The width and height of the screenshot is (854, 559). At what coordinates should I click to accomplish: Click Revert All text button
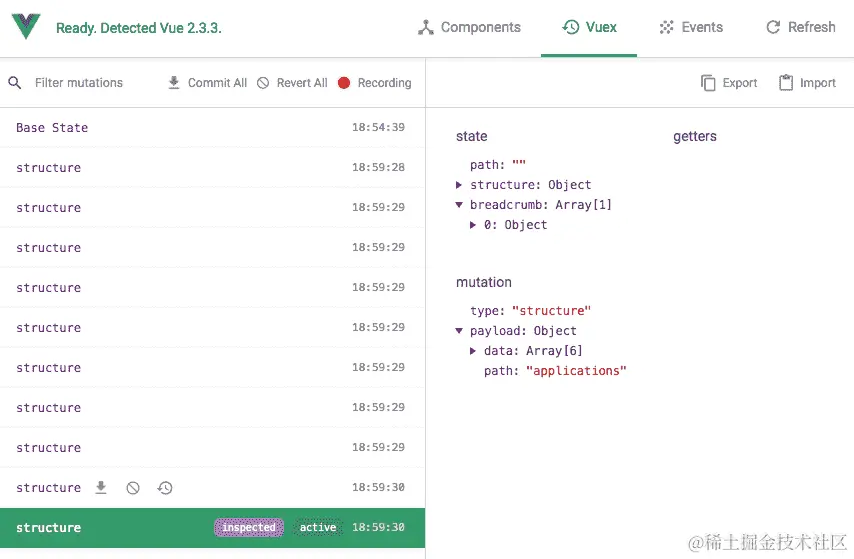[x=302, y=83]
